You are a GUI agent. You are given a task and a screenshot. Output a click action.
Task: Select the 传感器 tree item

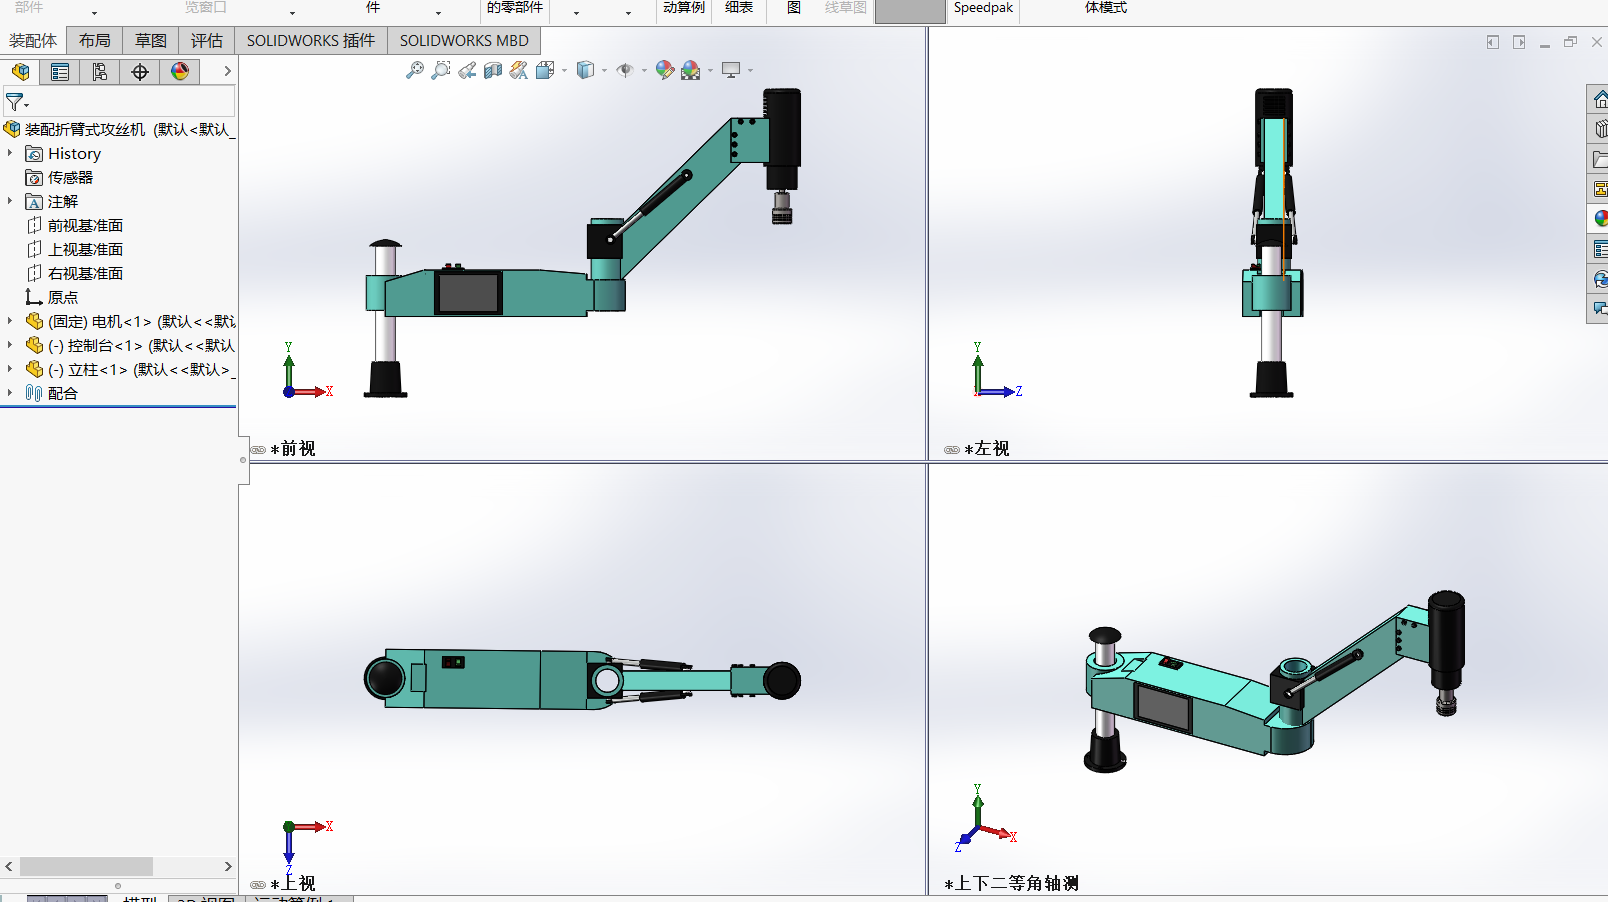click(x=70, y=177)
